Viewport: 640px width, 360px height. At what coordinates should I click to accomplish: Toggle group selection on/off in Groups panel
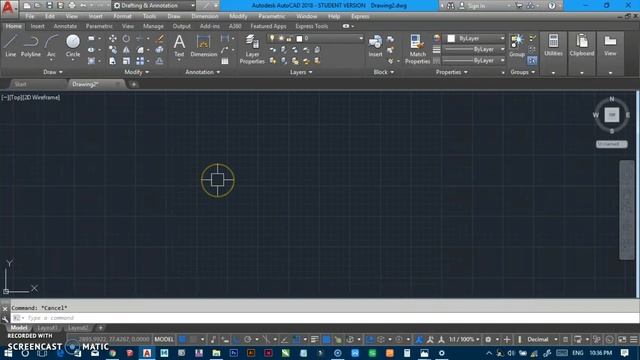tap(532, 60)
